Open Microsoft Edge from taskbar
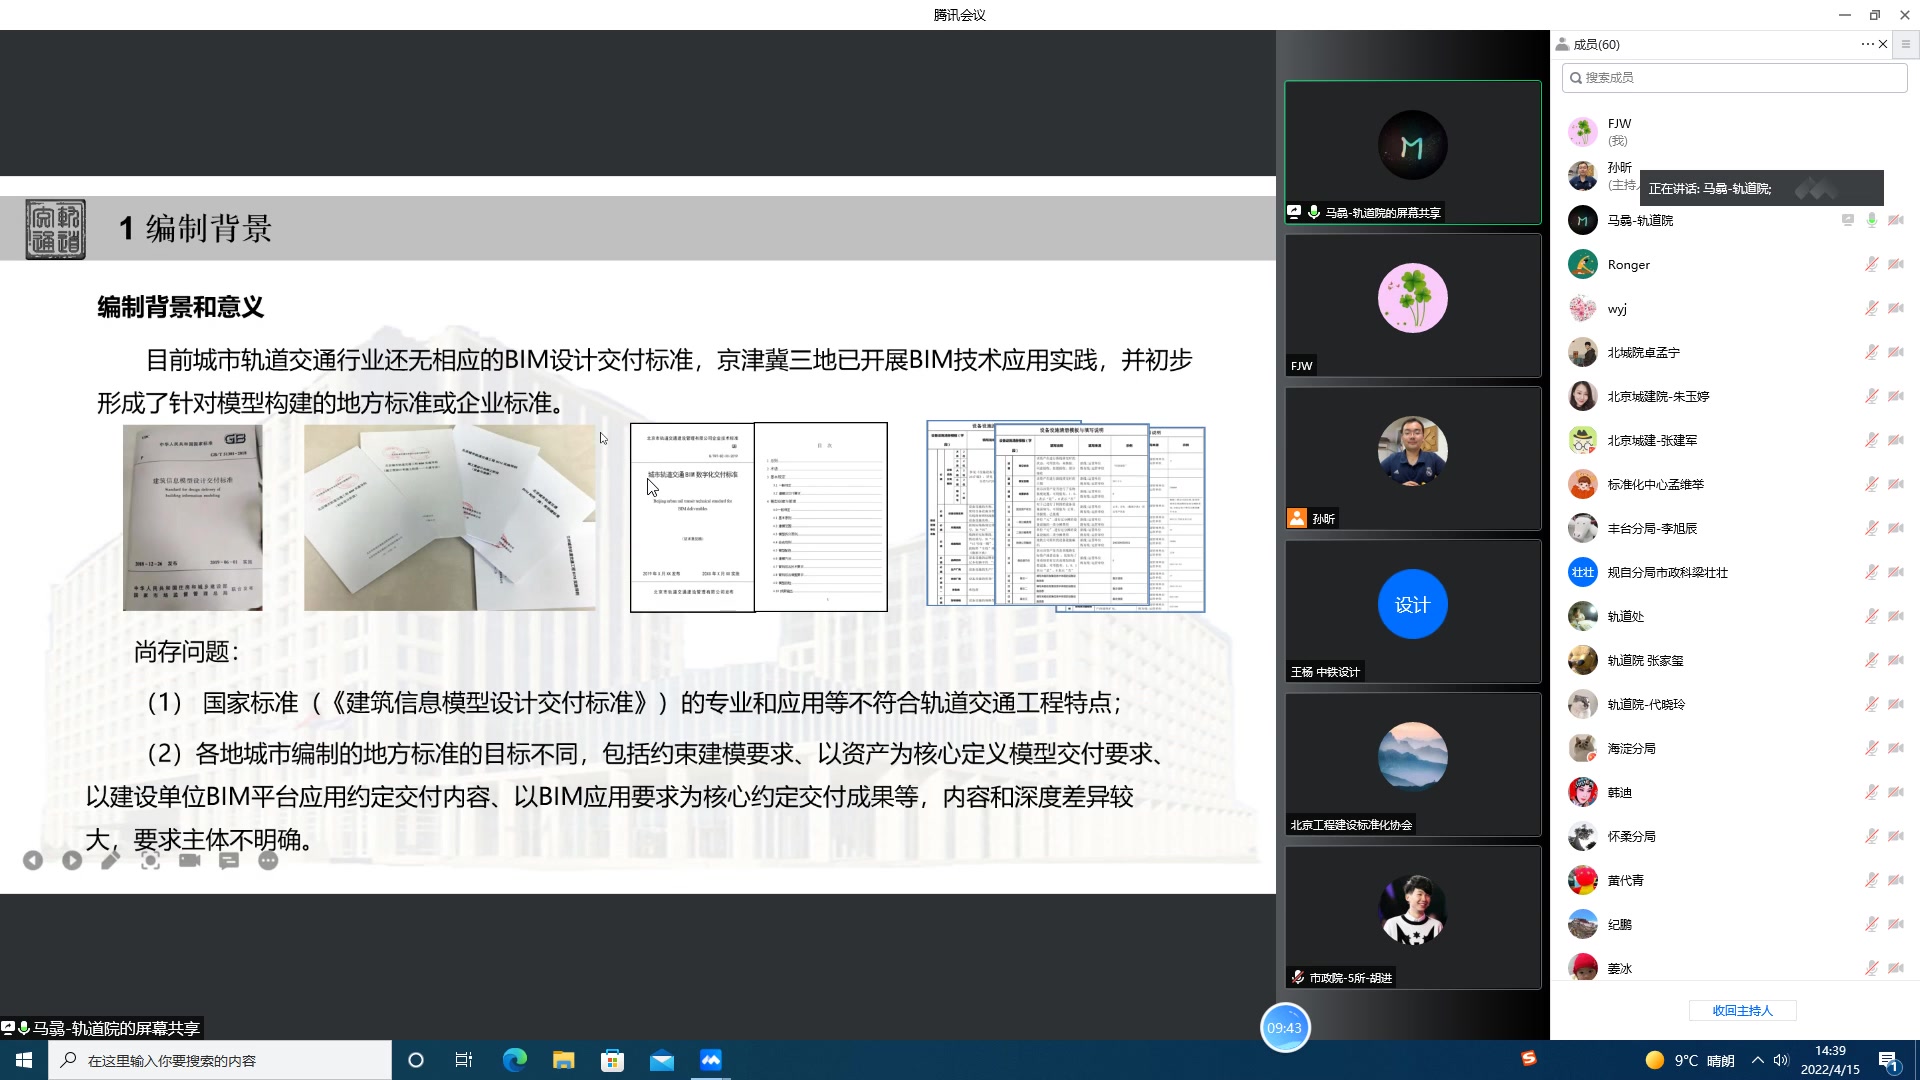 click(x=514, y=1060)
